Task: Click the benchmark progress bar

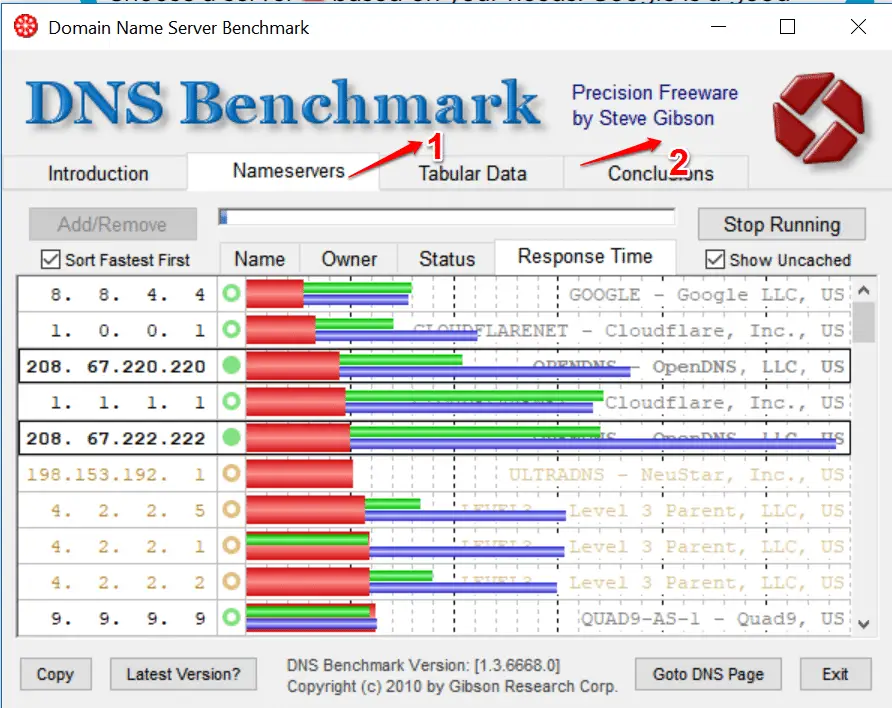Action: pos(447,217)
